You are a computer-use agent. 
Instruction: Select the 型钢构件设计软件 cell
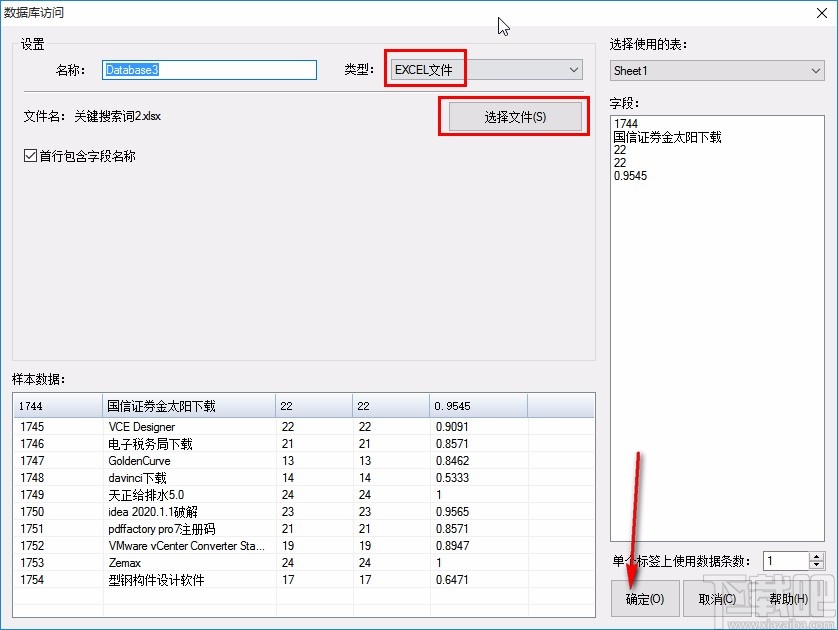pos(190,580)
